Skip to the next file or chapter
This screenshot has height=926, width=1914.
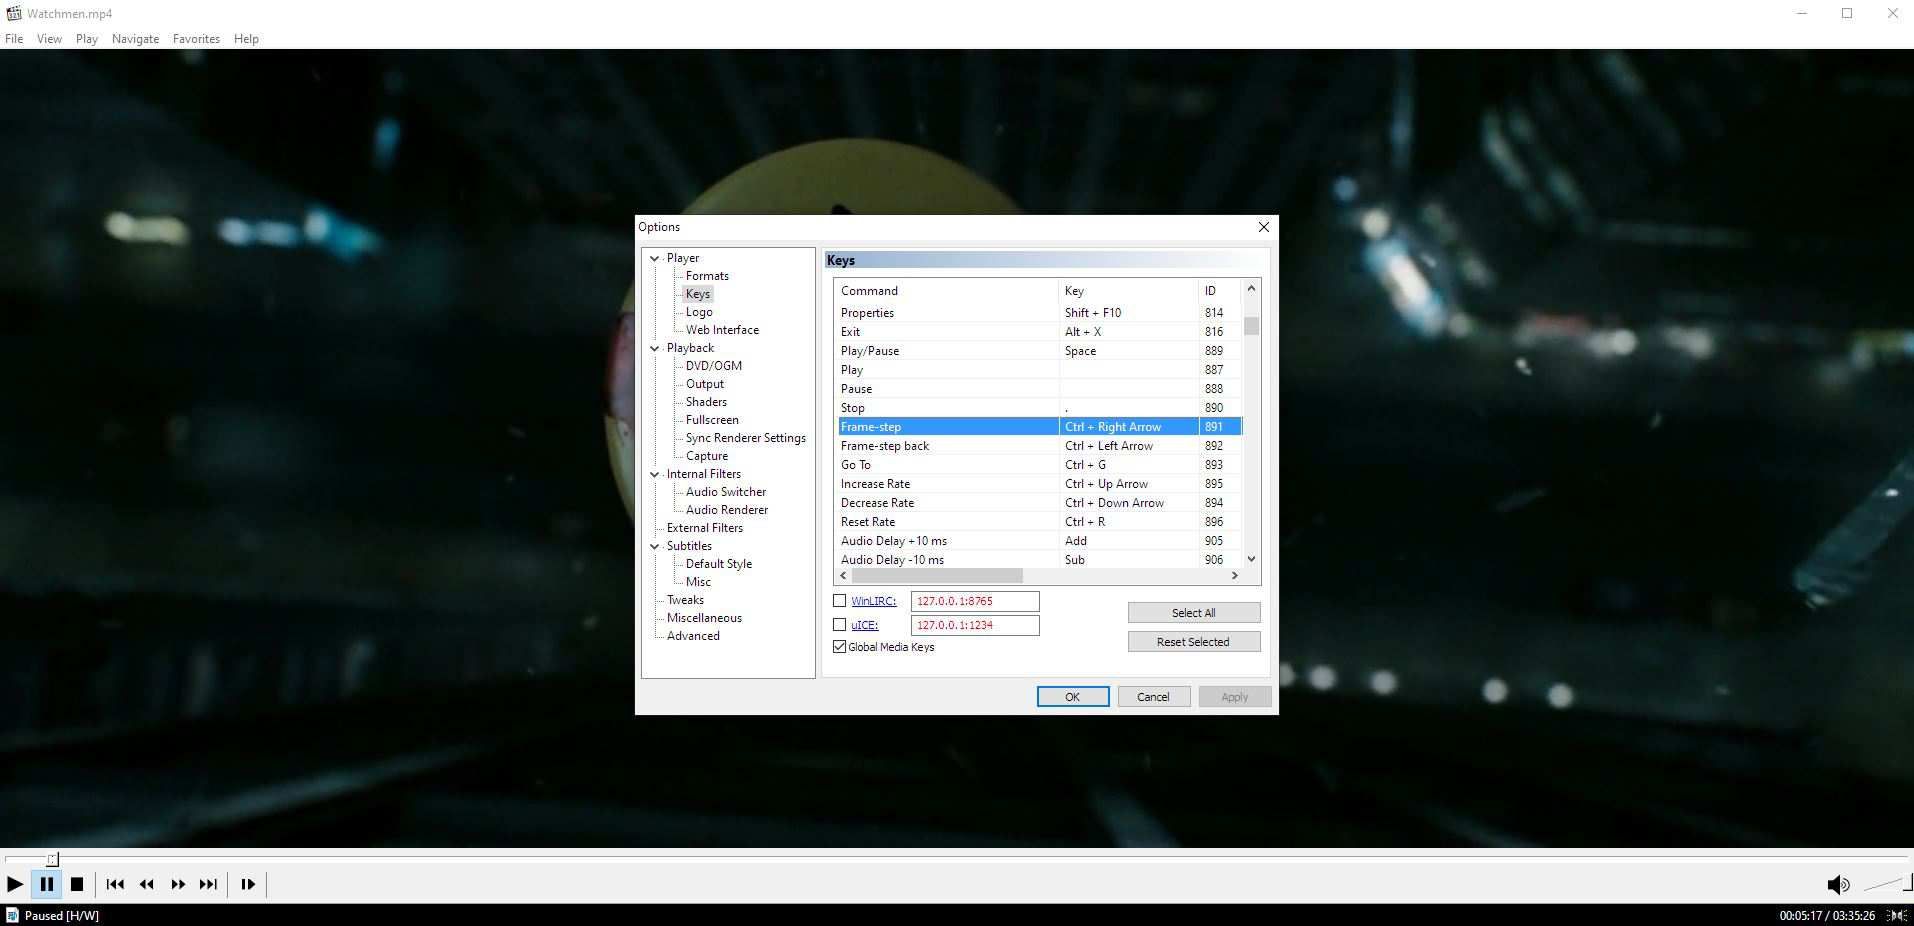[x=208, y=884]
